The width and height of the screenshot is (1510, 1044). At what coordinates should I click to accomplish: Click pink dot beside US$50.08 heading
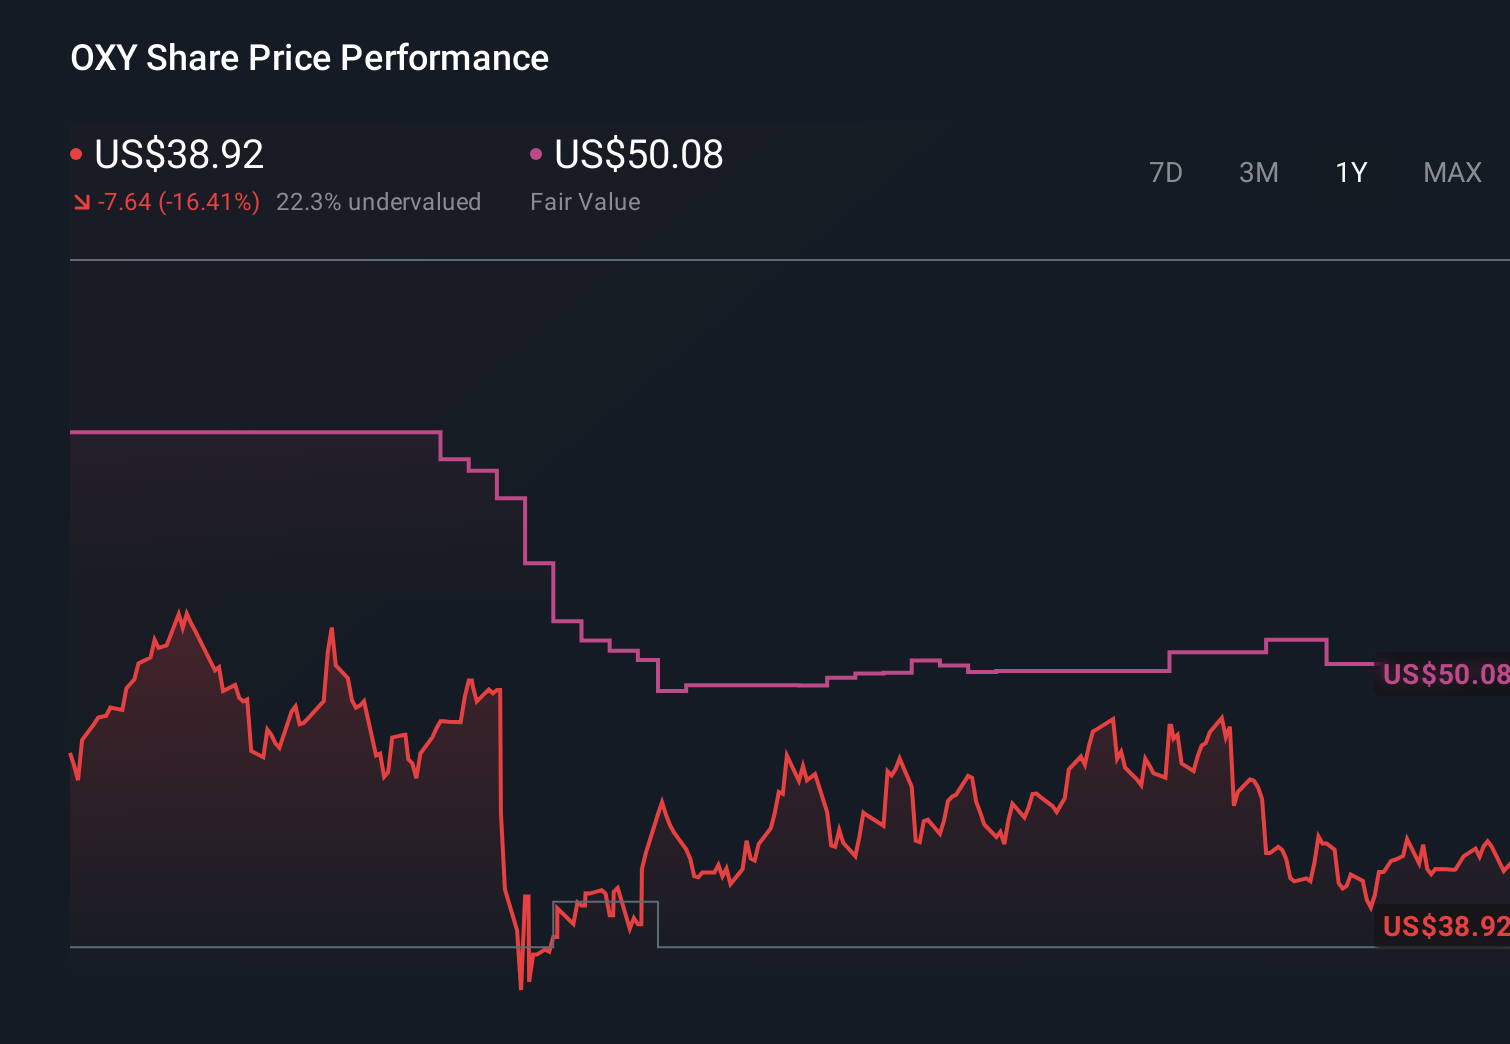coord(536,154)
